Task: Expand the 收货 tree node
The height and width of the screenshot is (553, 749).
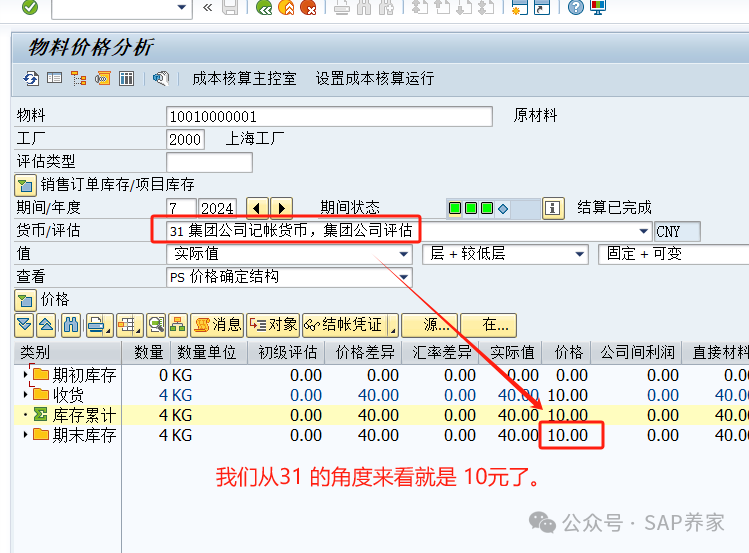Action: click(25, 394)
